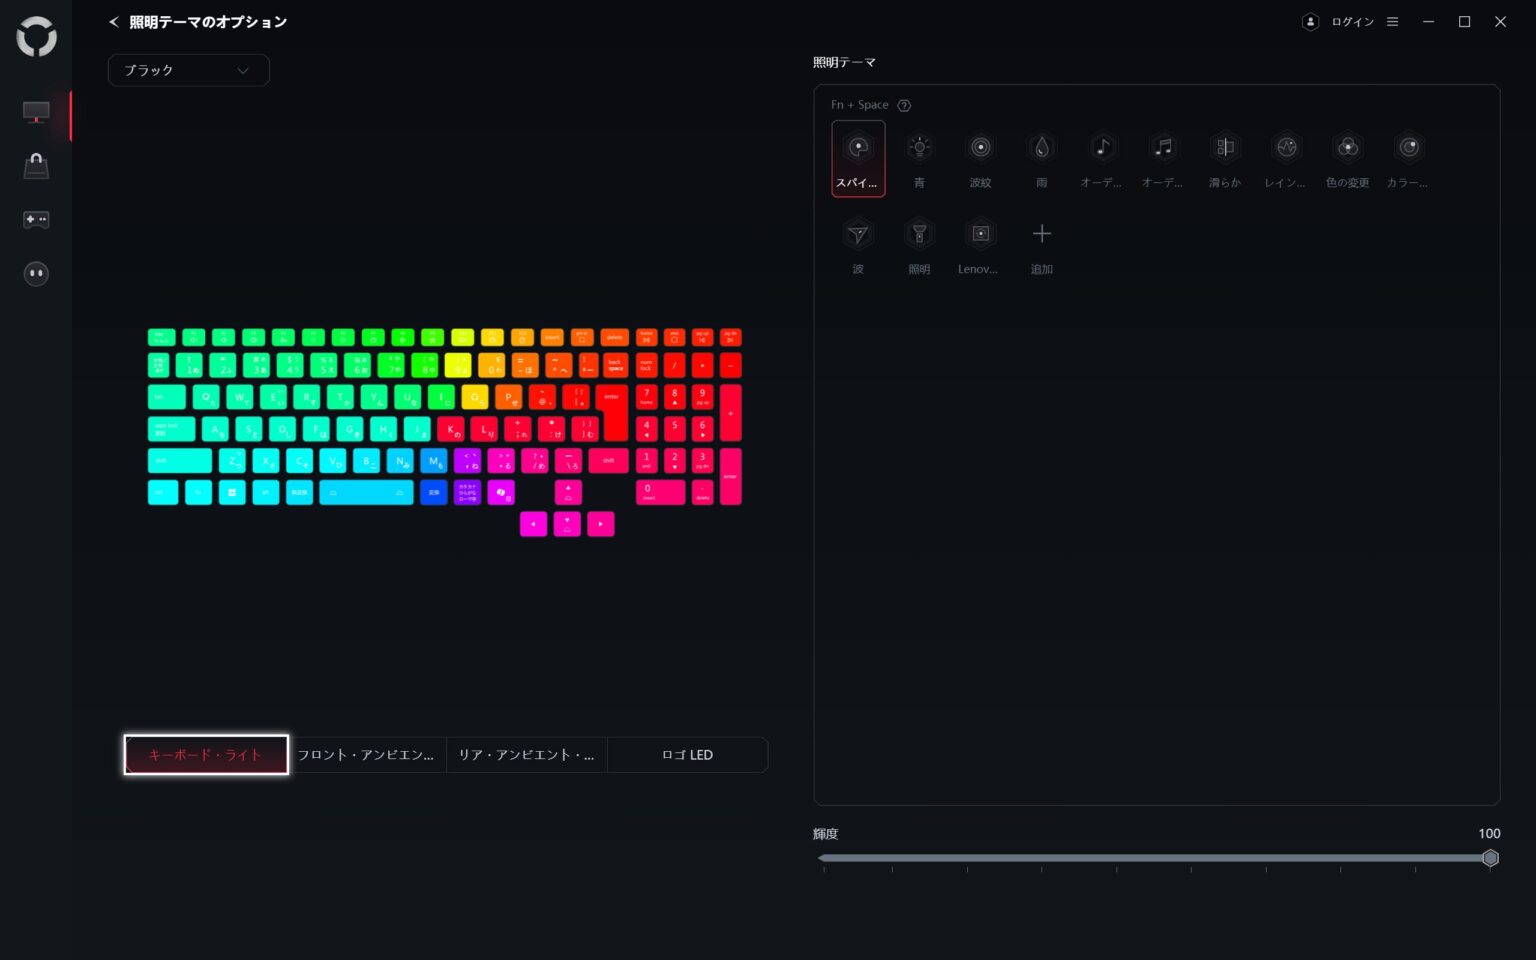This screenshot has width=1536, height=960.
Task: Open the gamepad section in sidebar
Action: click(36, 219)
